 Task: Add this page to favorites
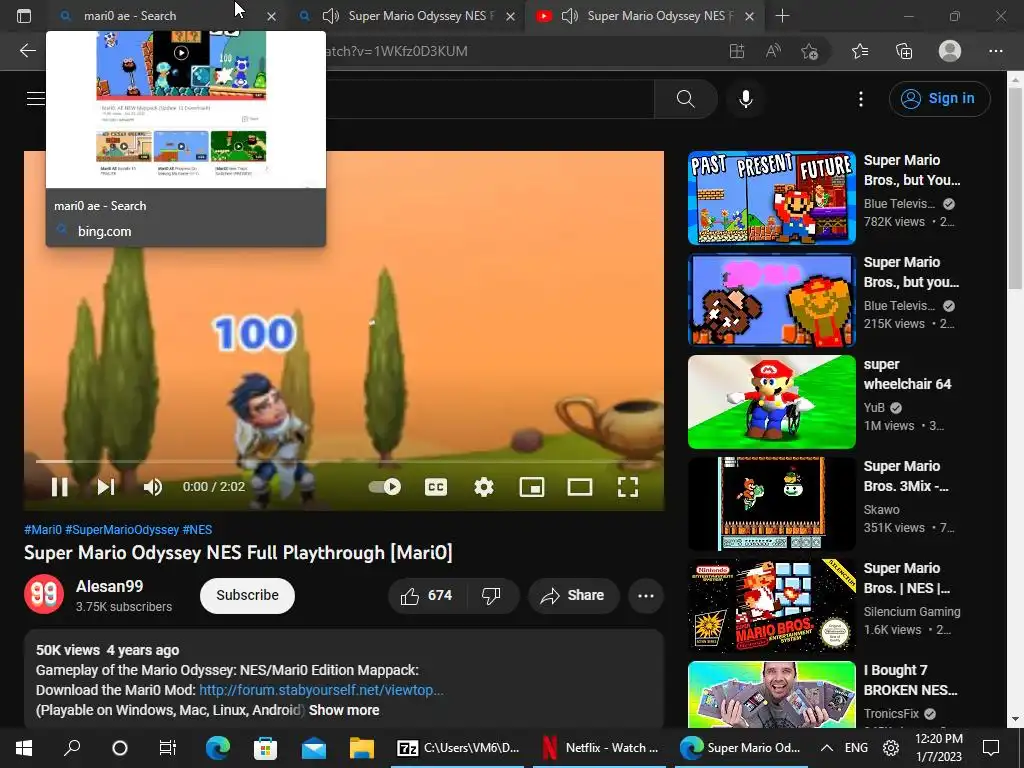click(810, 51)
